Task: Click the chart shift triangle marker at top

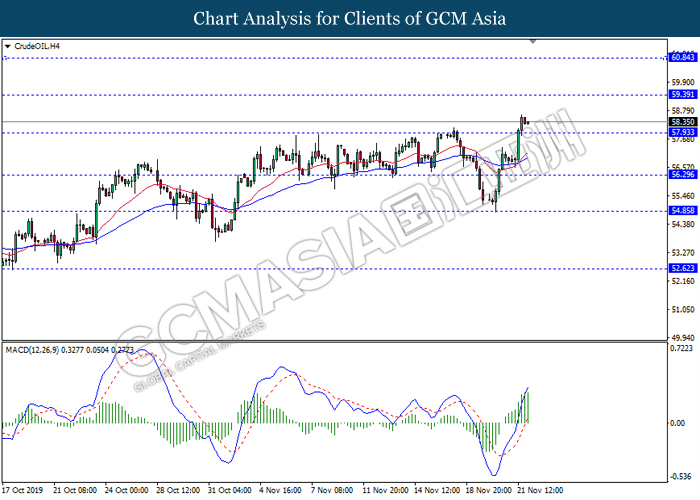Action: (535, 42)
